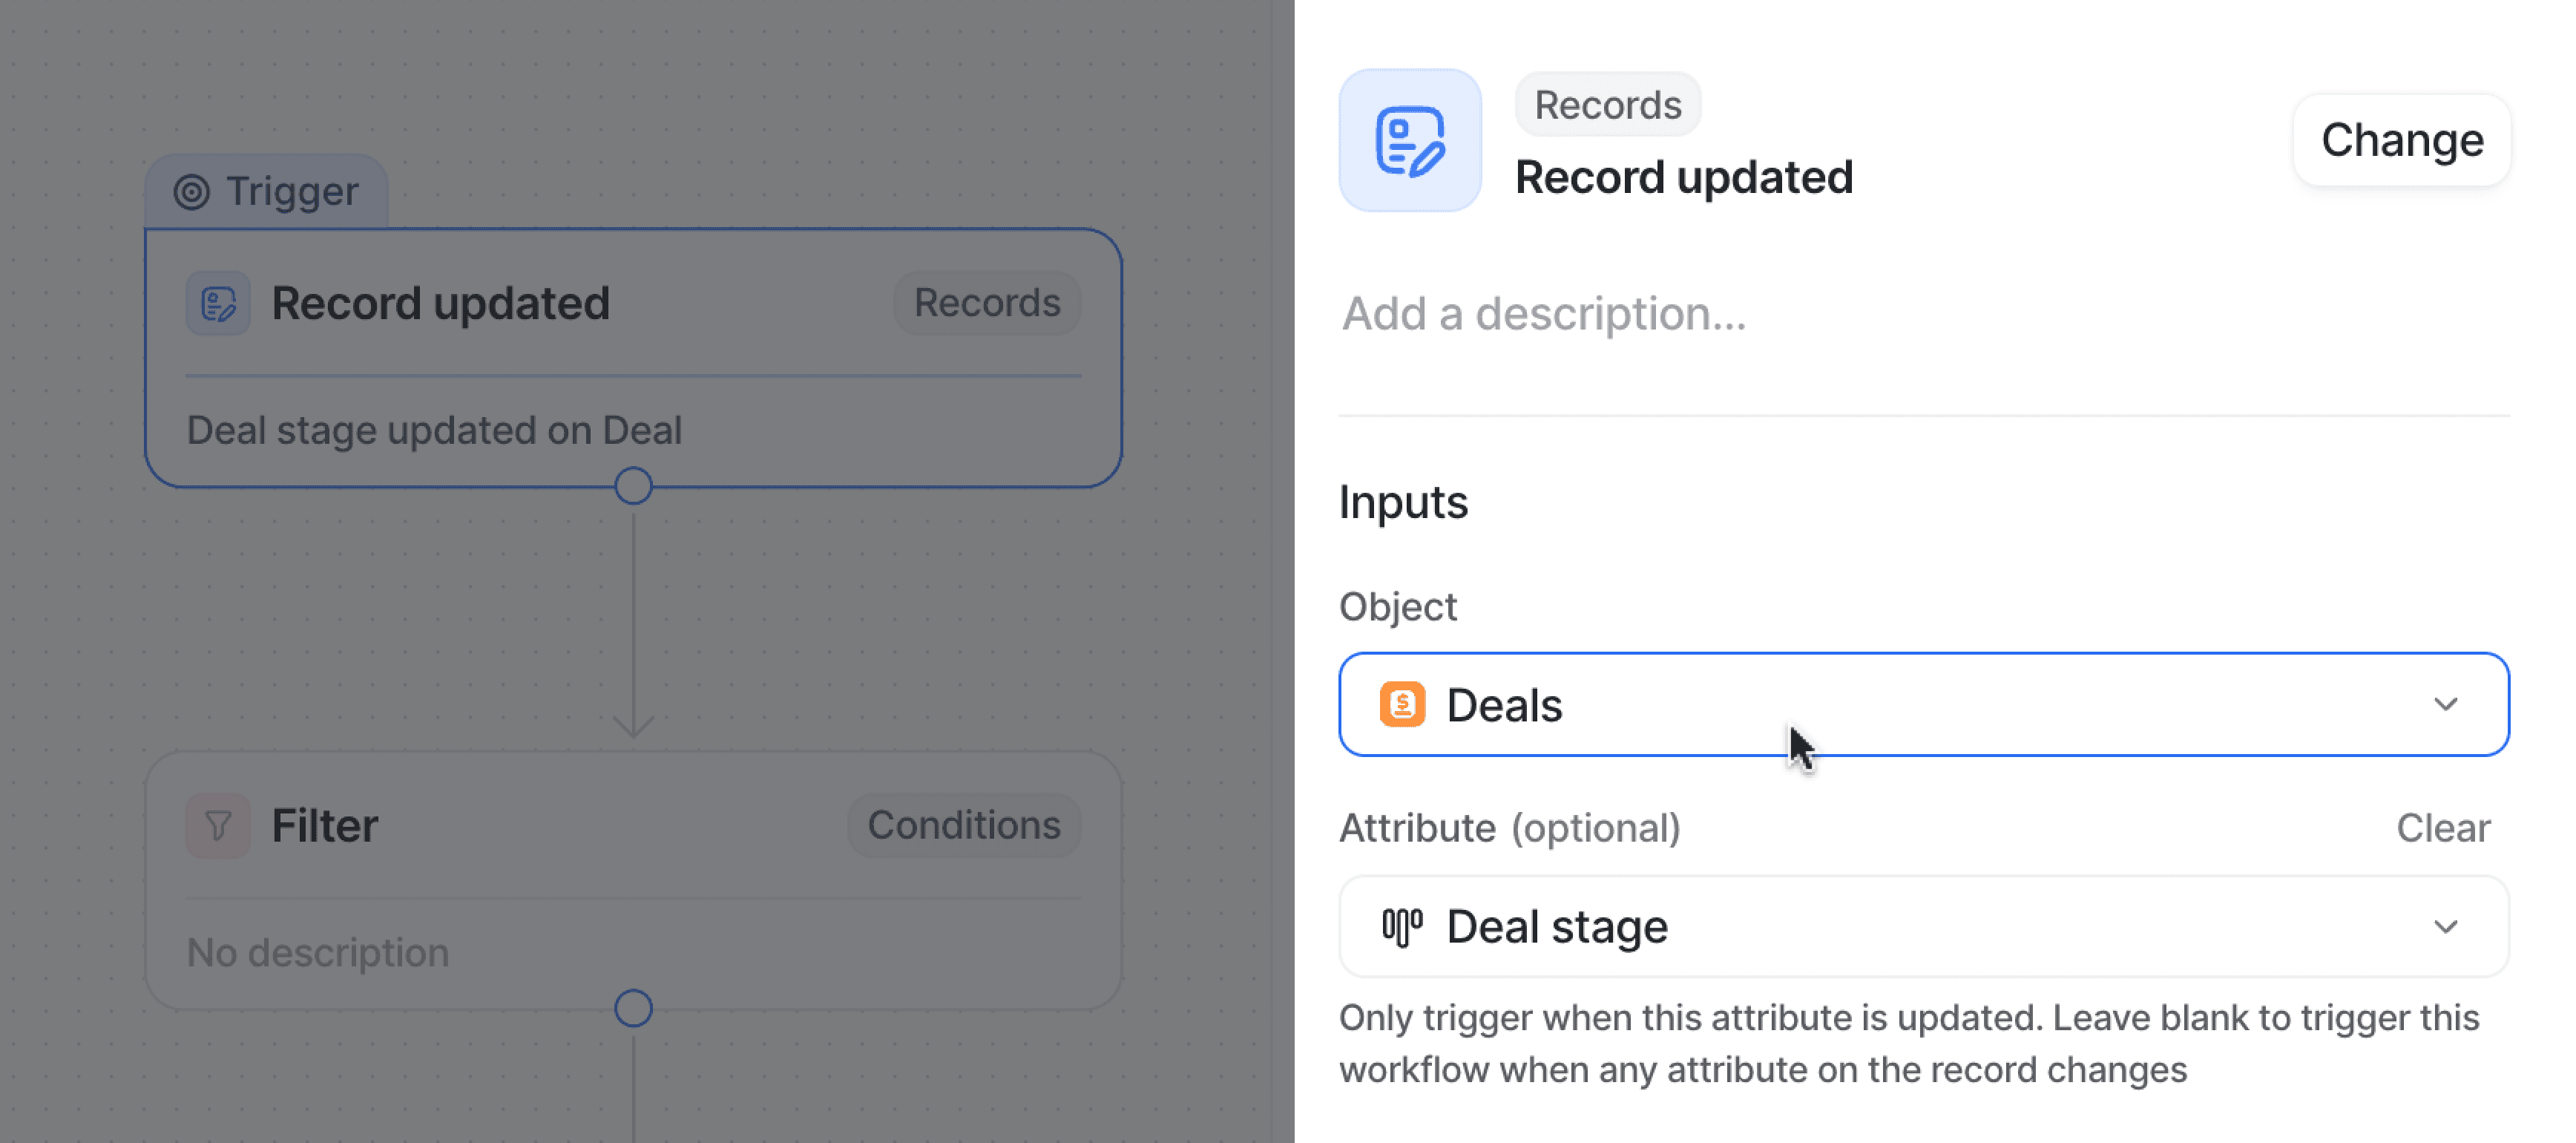
Task: Open the Deal stage attribute dropdown
Action: click(1924, 926)
